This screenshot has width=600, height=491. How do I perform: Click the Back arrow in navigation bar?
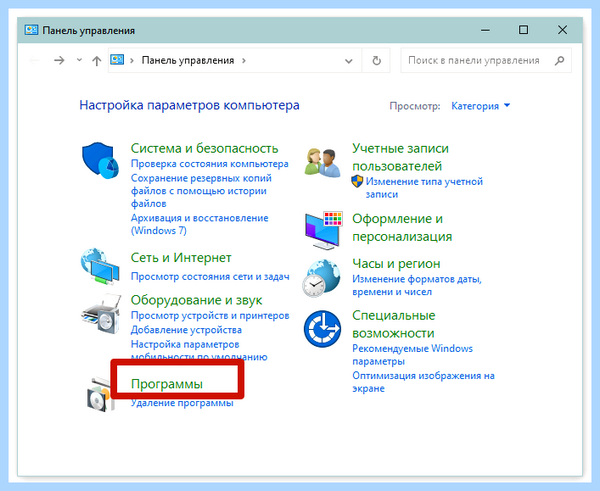pyautogui.click(x=34, y=60)
